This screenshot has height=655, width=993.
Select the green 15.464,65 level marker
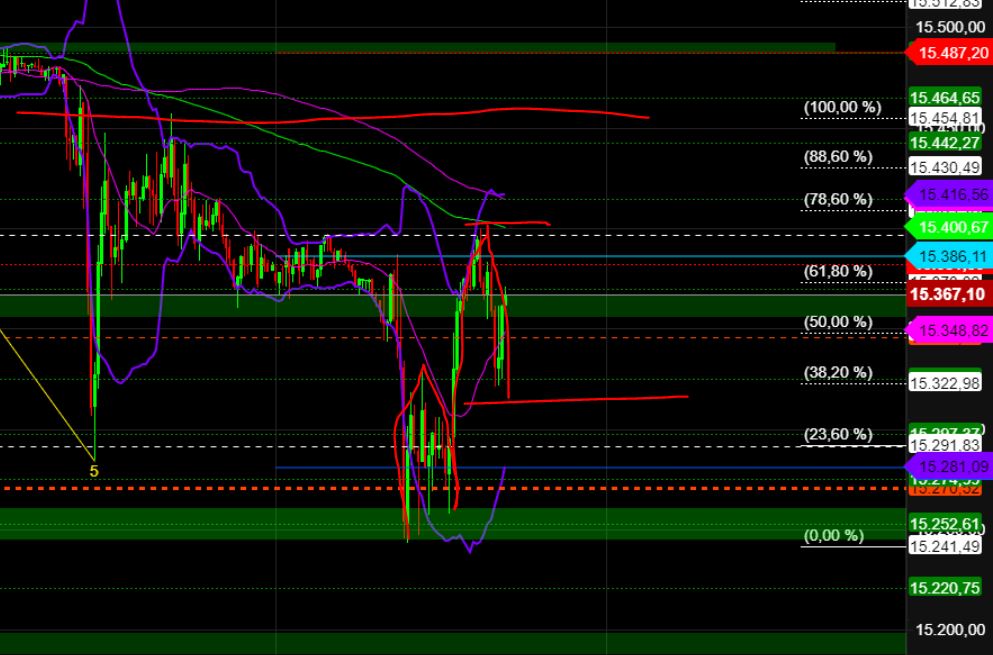[x=943, y=99]
